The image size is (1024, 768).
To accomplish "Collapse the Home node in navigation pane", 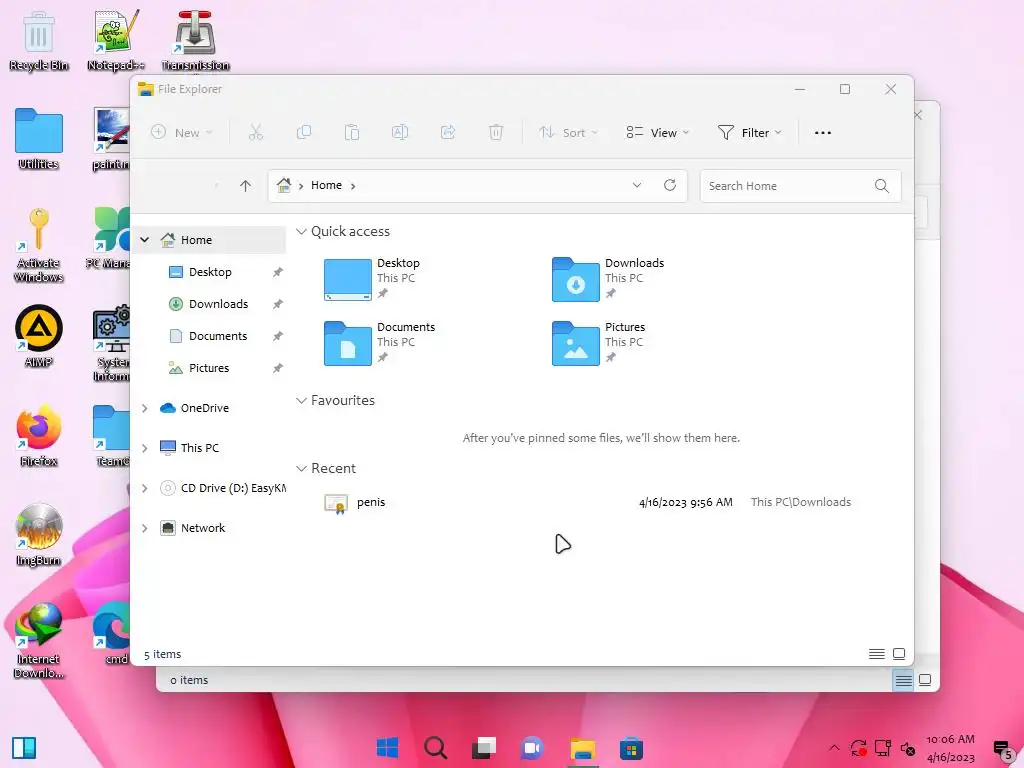I will click(144, 240).
